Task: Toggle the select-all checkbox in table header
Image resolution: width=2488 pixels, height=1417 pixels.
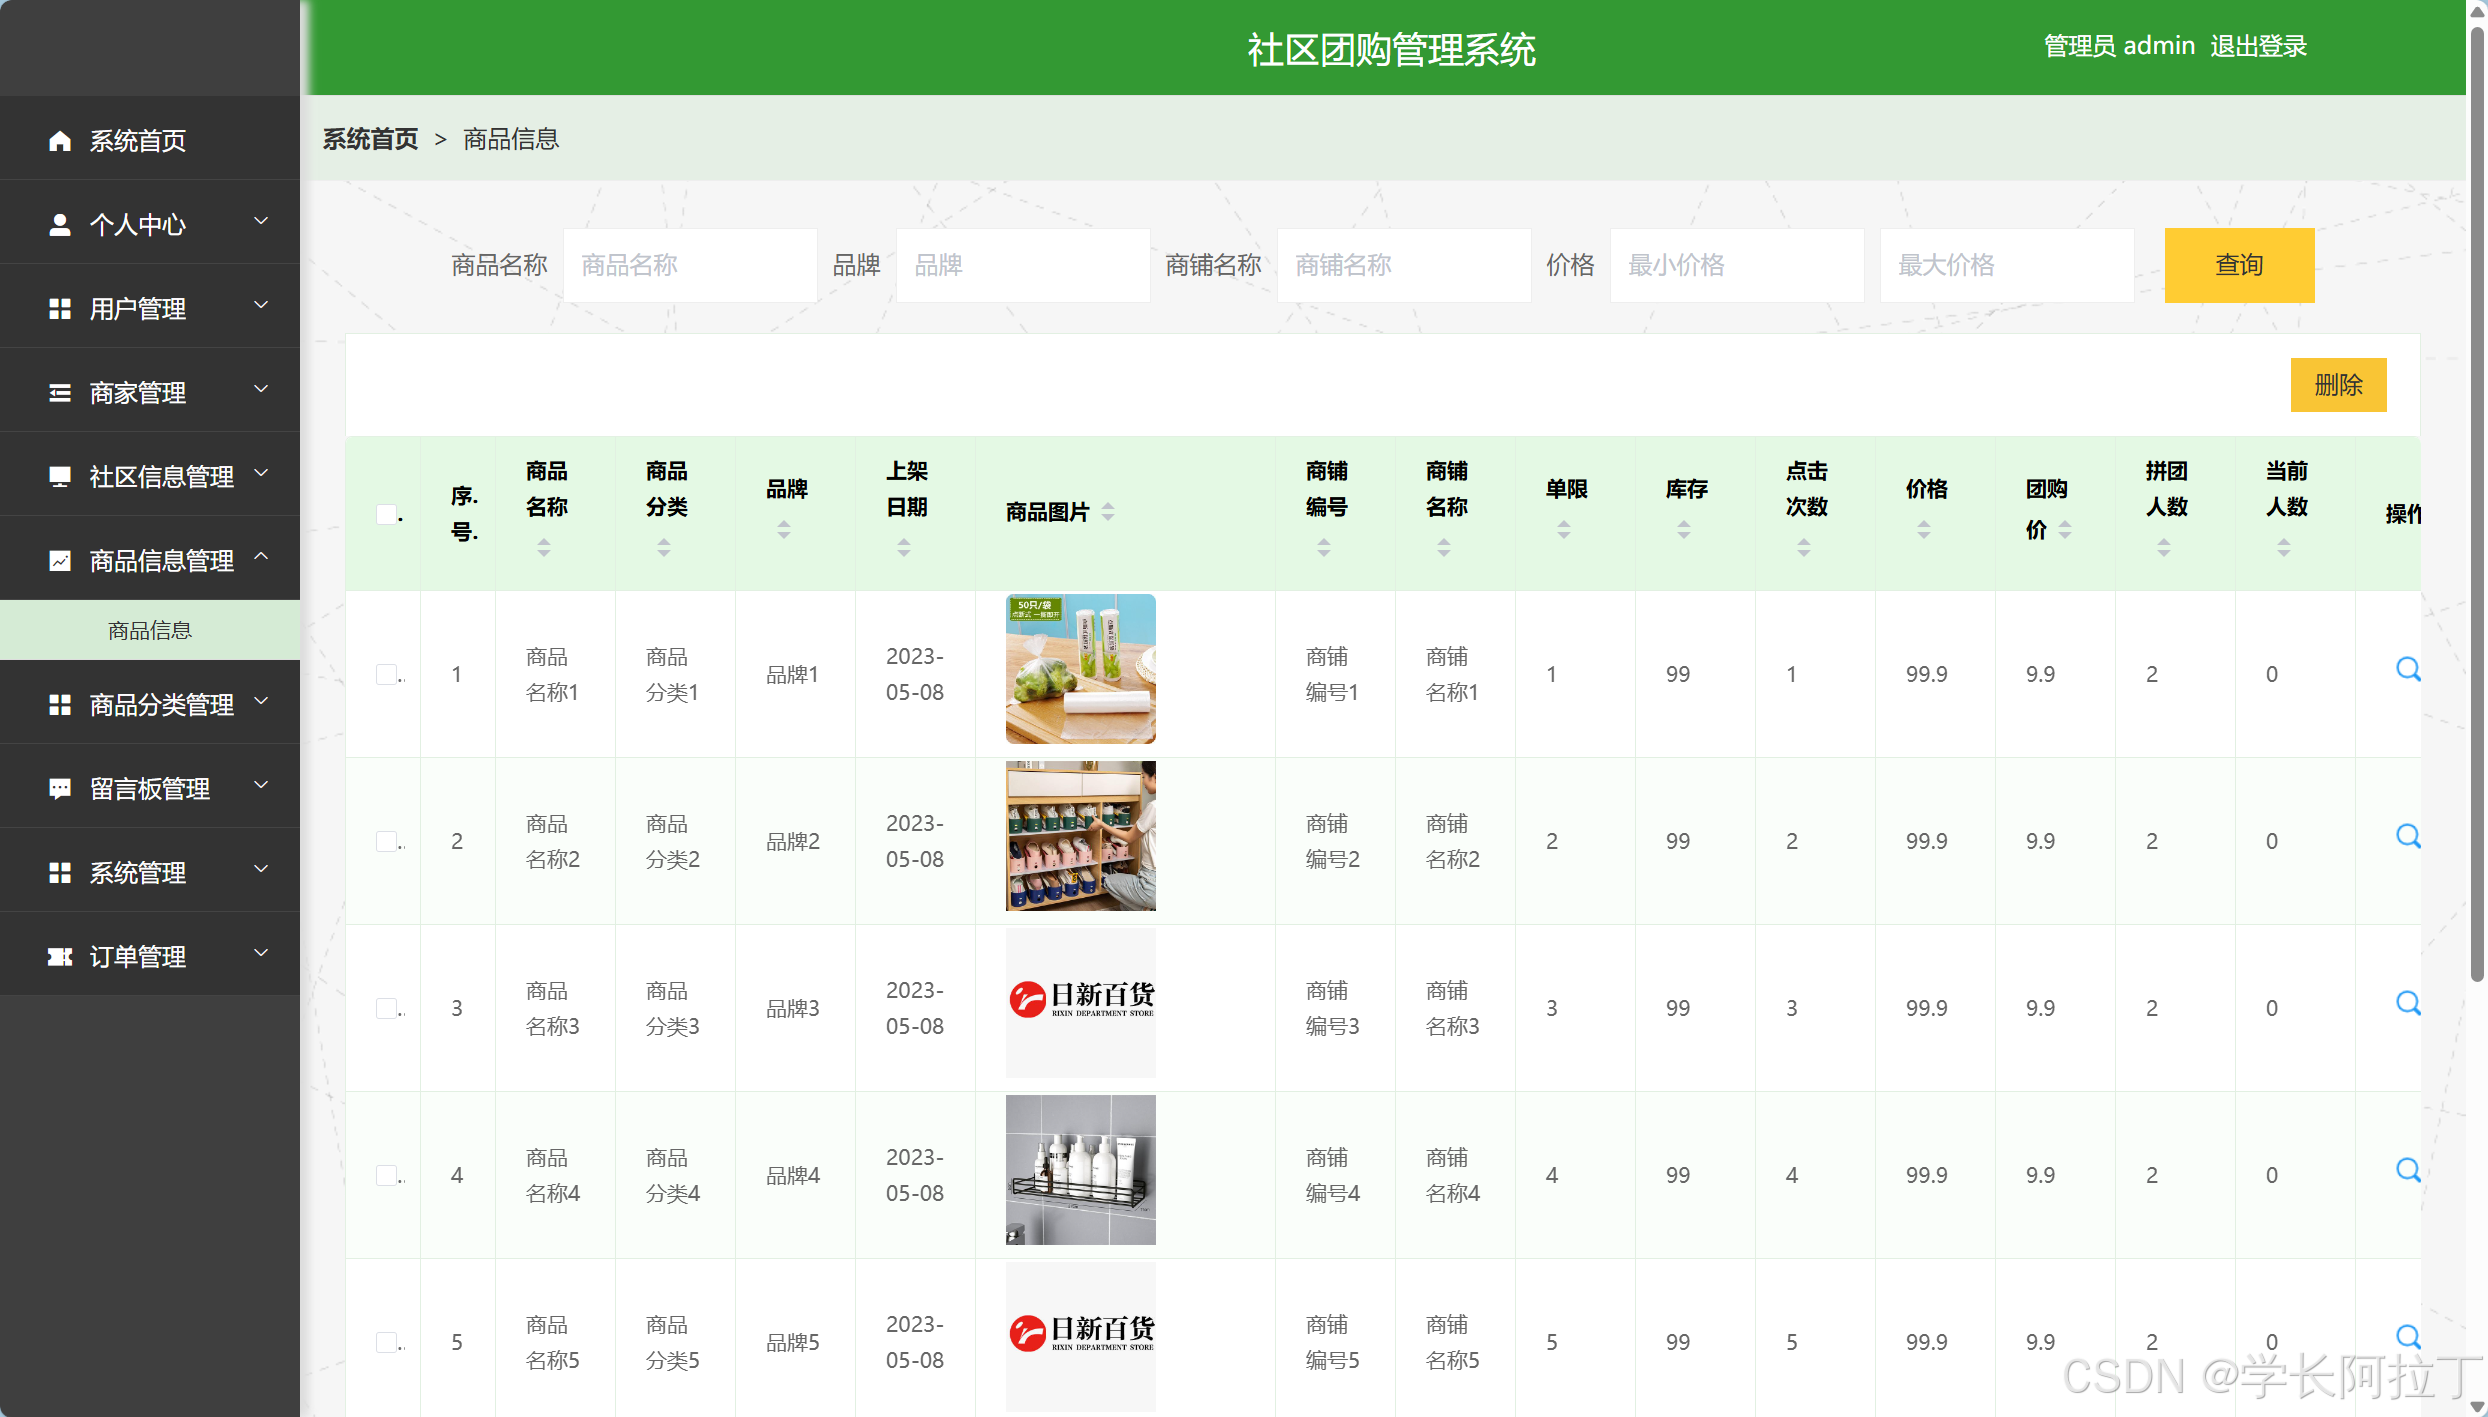Action: click(x=387, y=513)
